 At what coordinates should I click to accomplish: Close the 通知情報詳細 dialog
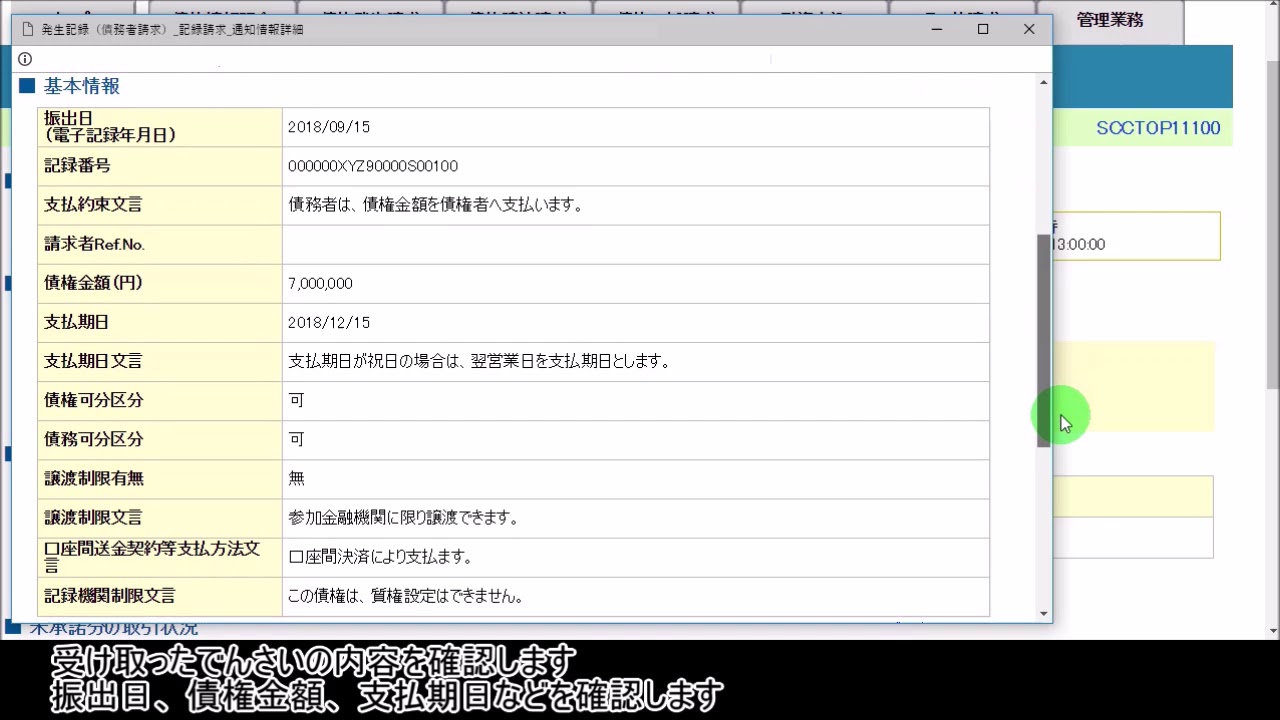[x=1028, y=29]
